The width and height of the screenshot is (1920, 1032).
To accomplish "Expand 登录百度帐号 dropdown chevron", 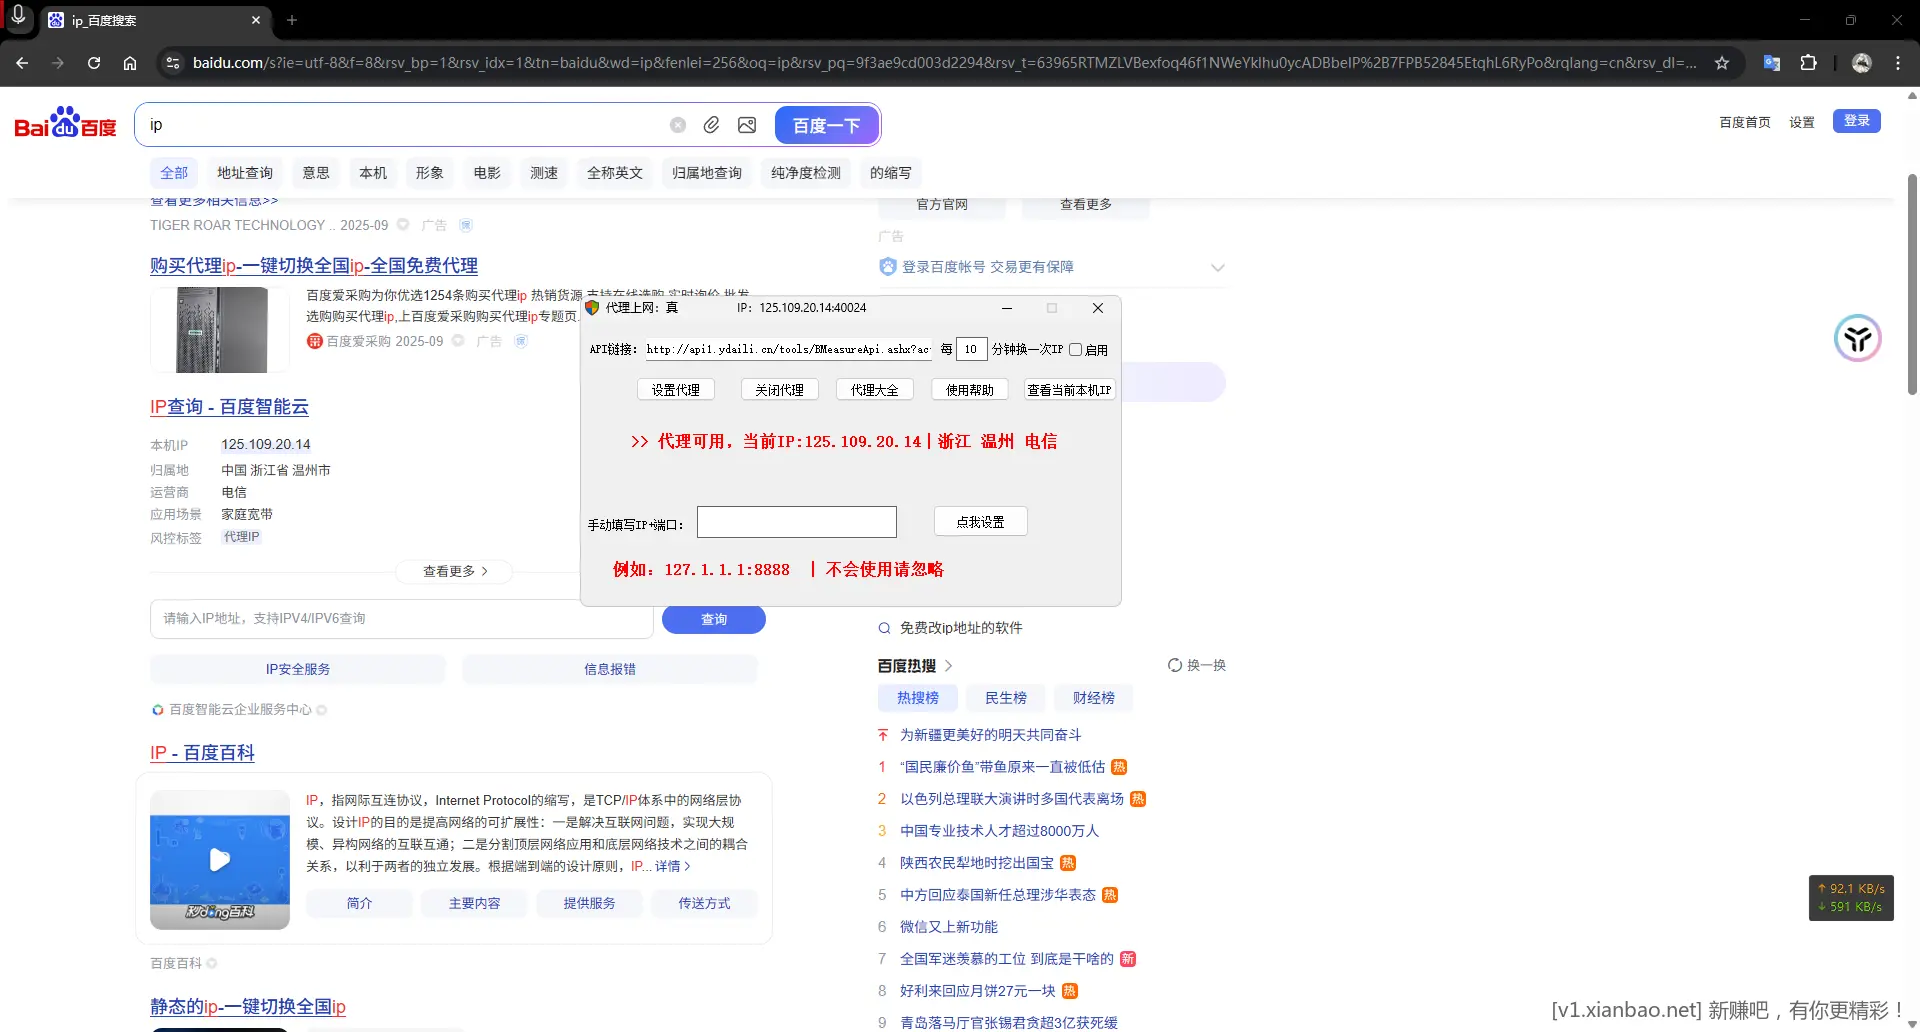I will tap(1217, 267).
